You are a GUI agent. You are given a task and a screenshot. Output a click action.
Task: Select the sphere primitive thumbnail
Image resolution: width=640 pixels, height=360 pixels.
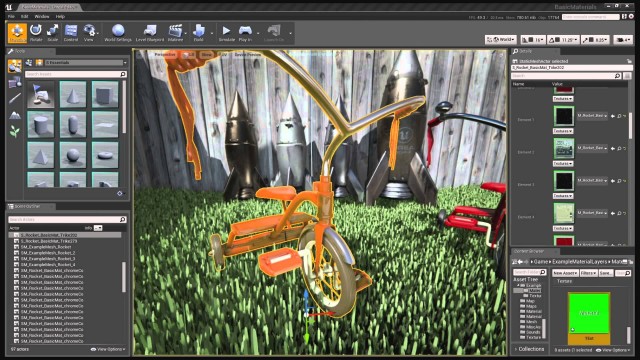(x=73, y=155)
